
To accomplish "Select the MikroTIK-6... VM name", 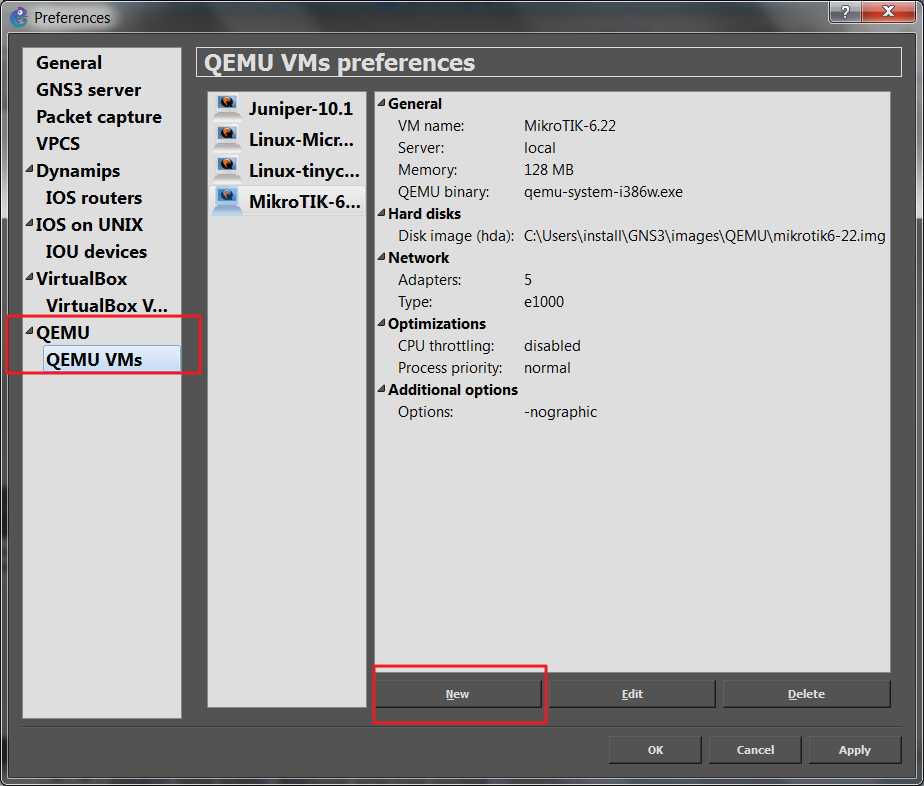I will click(305, 202).
